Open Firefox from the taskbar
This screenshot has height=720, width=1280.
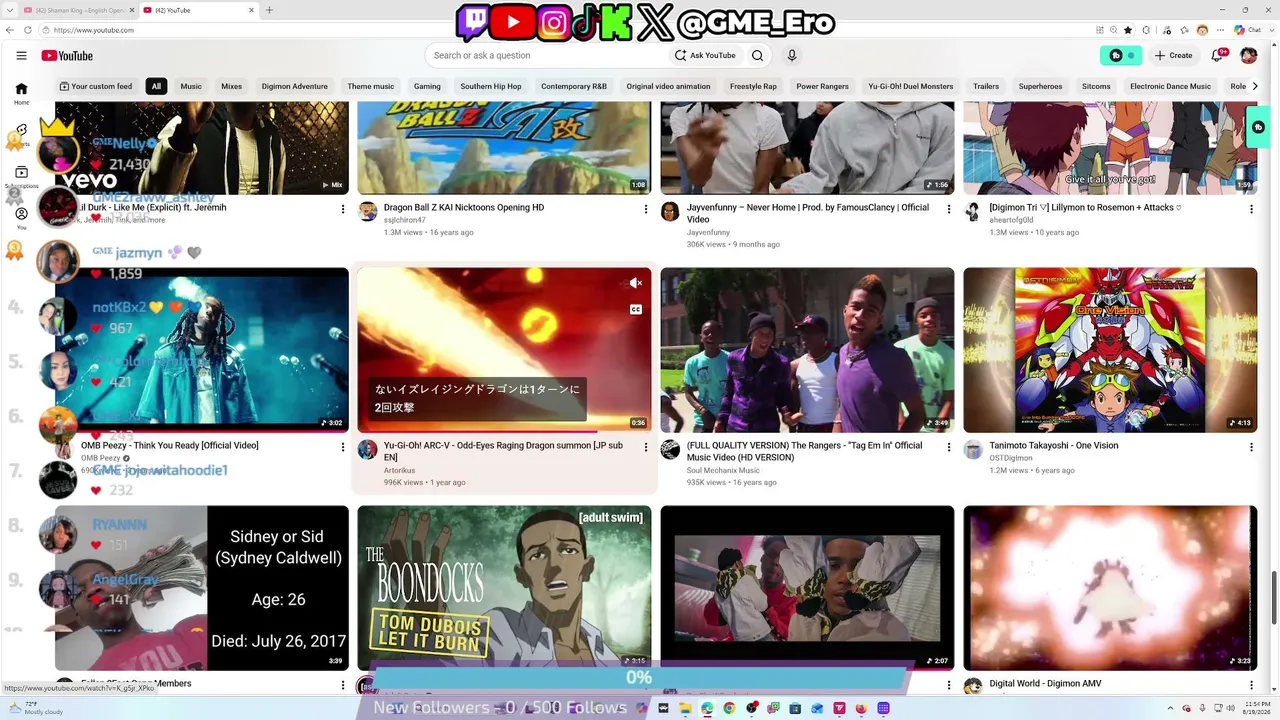(x=861, y=708)
